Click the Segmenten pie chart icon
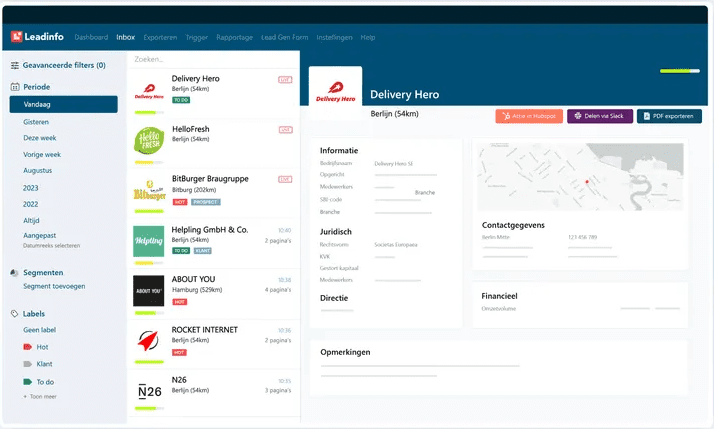 pos(15,272)
